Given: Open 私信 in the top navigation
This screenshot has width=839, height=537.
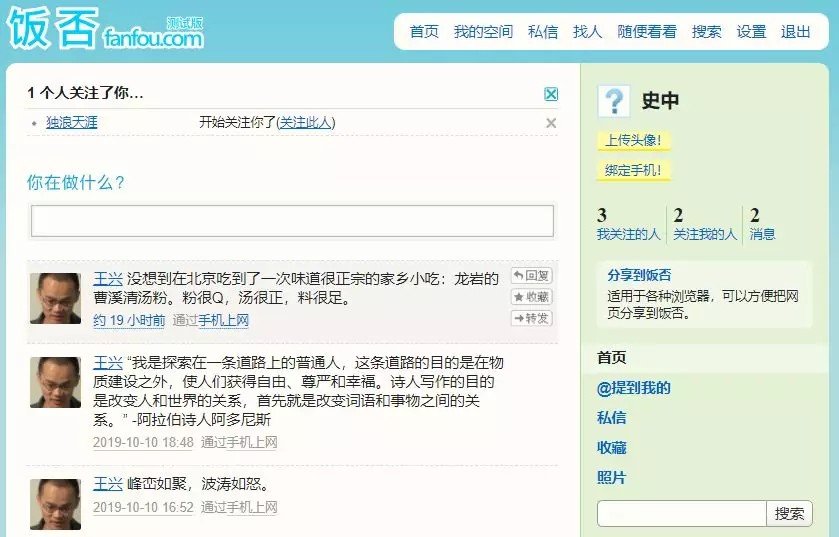Looking at the screenshot, I should (543, 32).
